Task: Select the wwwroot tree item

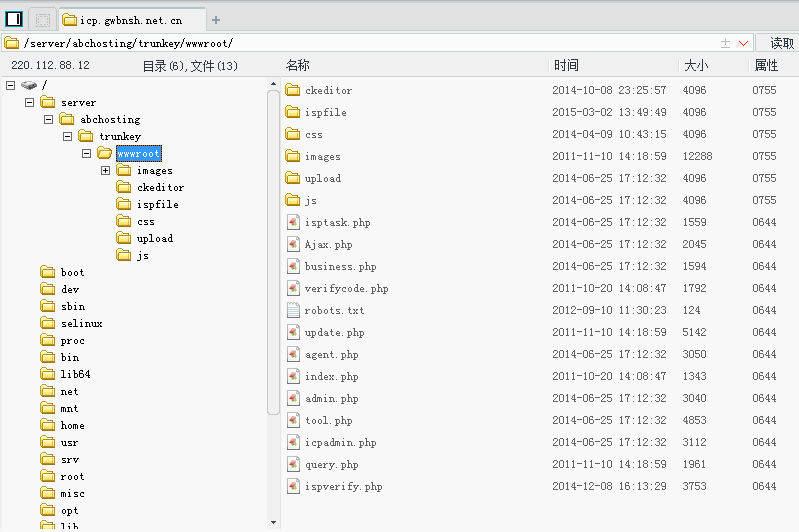Action: pyautogui.click(x=139, y=153)
